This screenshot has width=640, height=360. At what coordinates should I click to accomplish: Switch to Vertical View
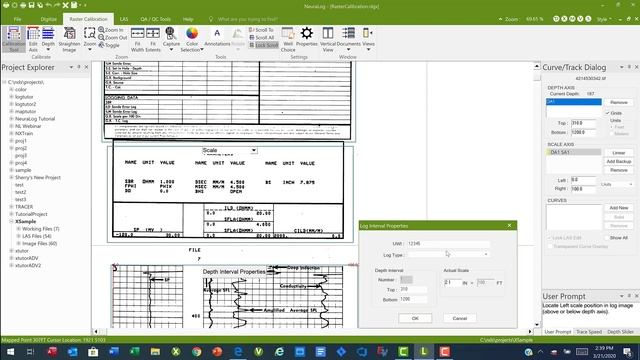pos(328,39)
